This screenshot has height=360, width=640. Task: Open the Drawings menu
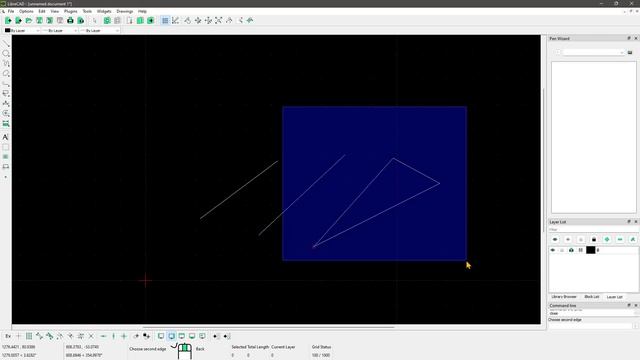pyautogui.click(x=125, y=11)
